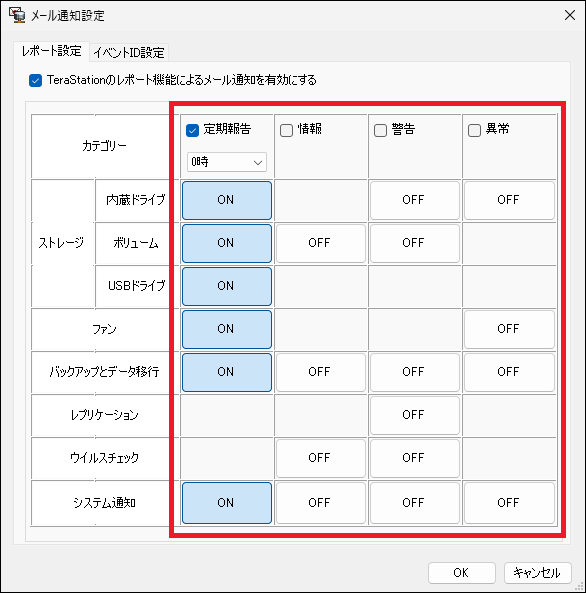
Task: Toggle ボリューム 情報 OFF button
Action: 321,243
